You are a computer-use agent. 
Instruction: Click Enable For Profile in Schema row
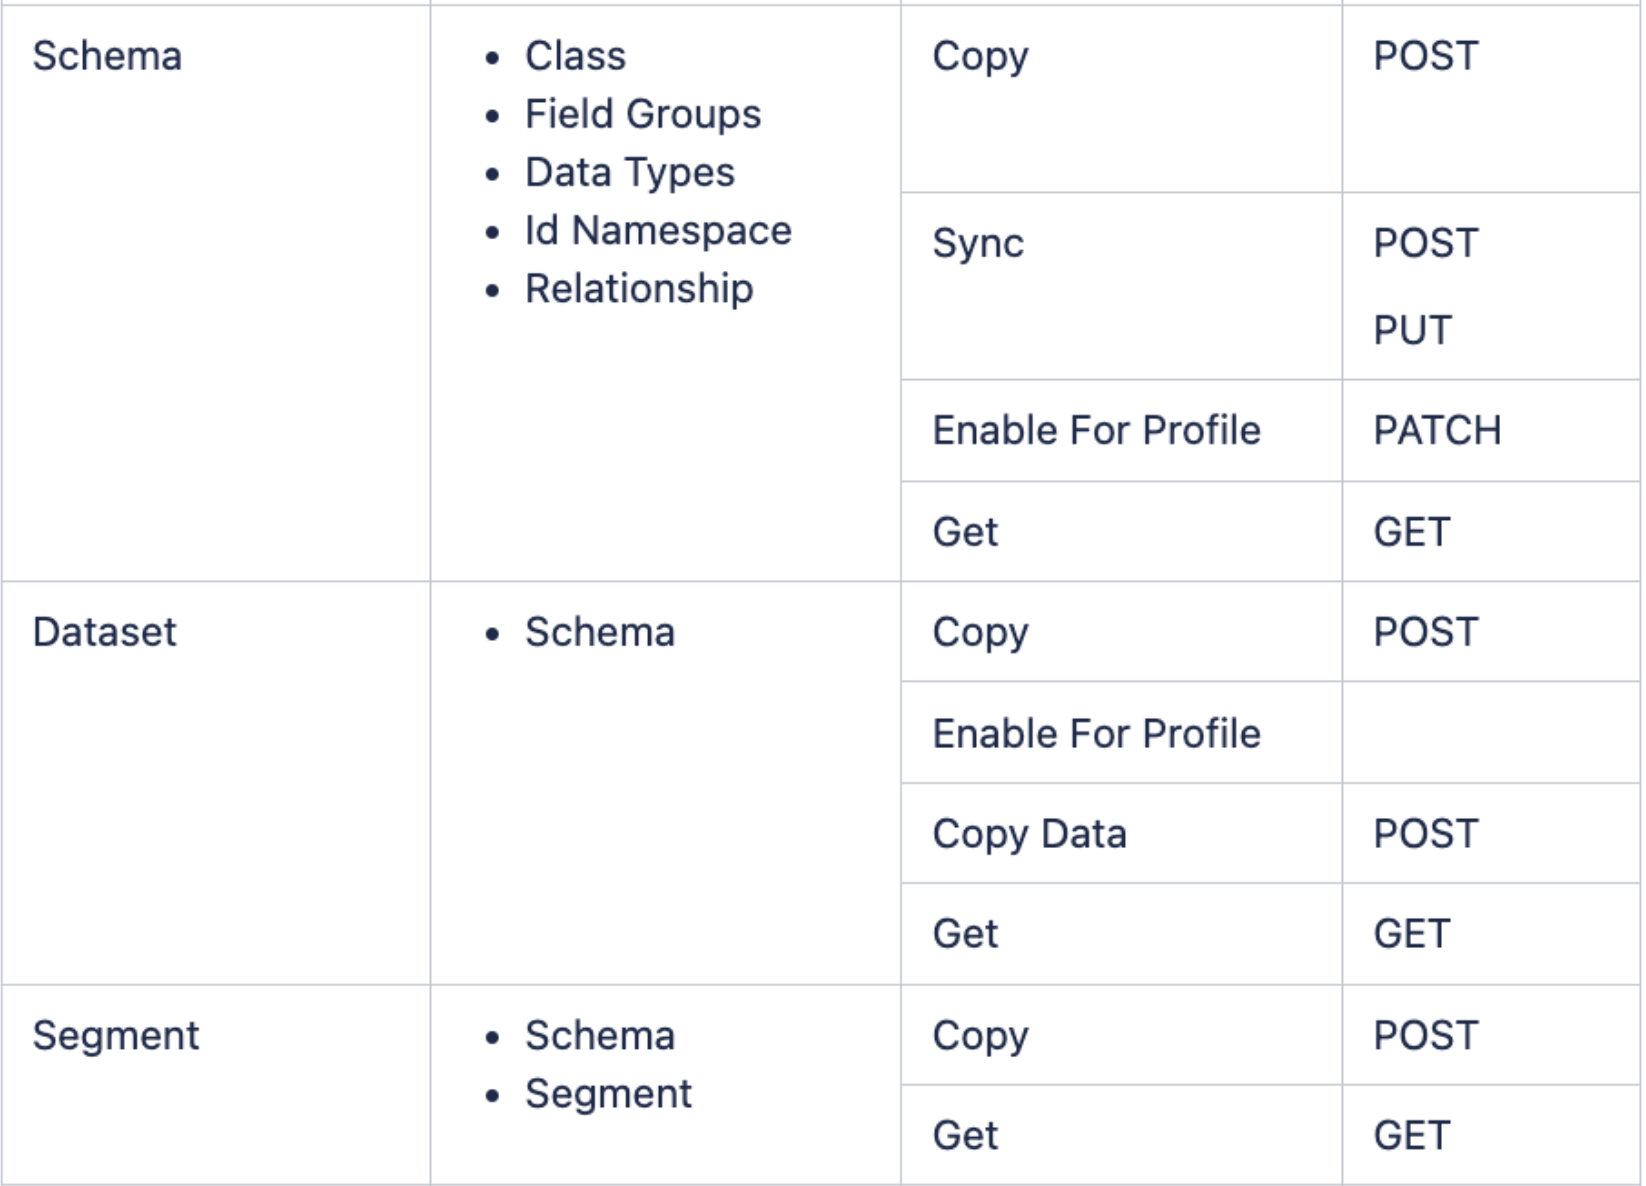click(1096, 430)
